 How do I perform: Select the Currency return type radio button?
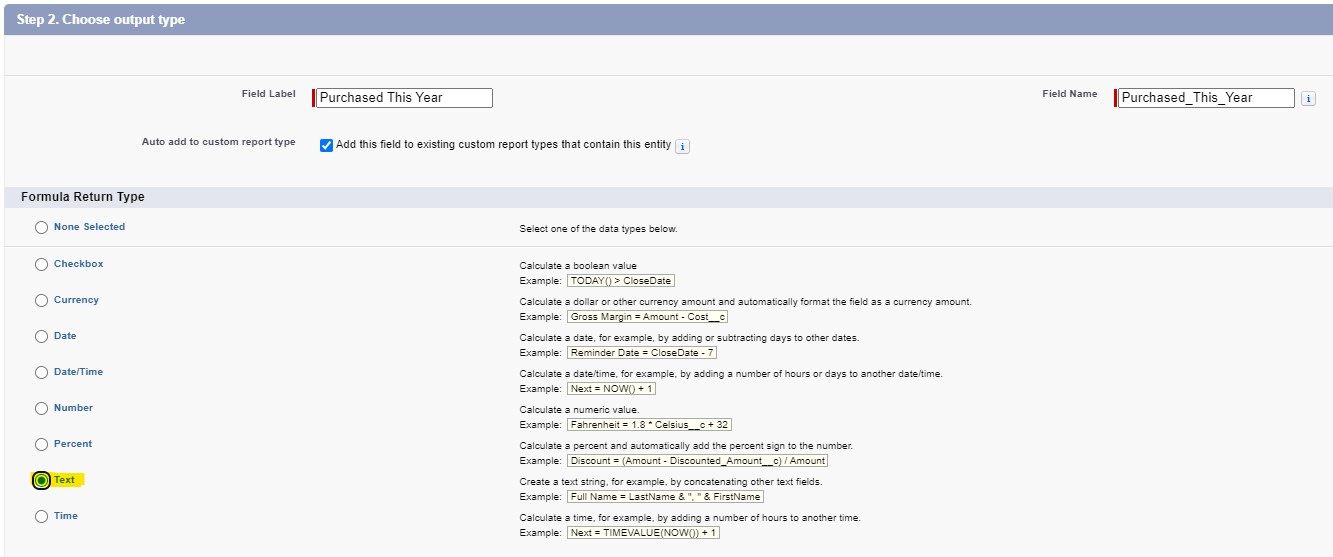[41, 301]
